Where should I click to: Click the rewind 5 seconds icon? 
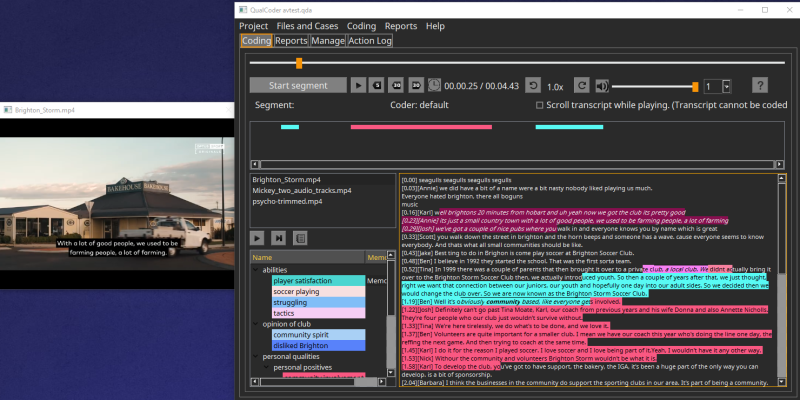tap(378, 85)
